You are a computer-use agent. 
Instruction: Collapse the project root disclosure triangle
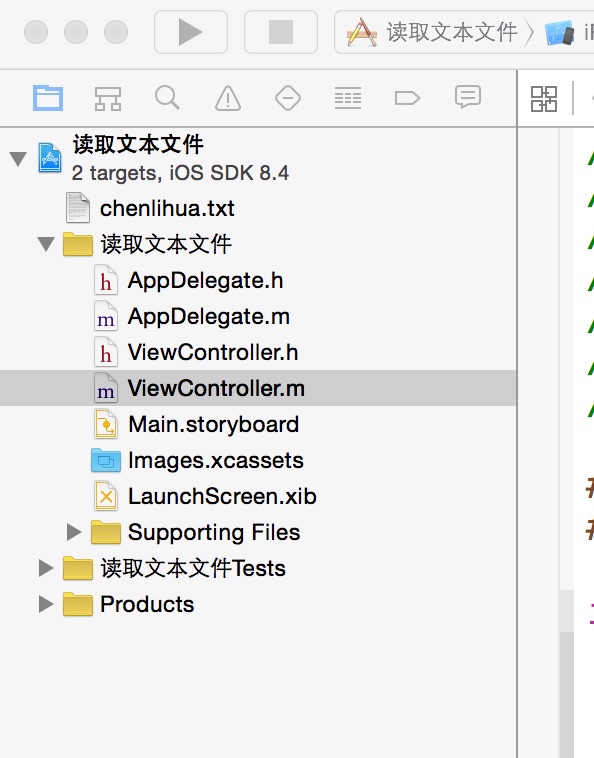[18, 159]
